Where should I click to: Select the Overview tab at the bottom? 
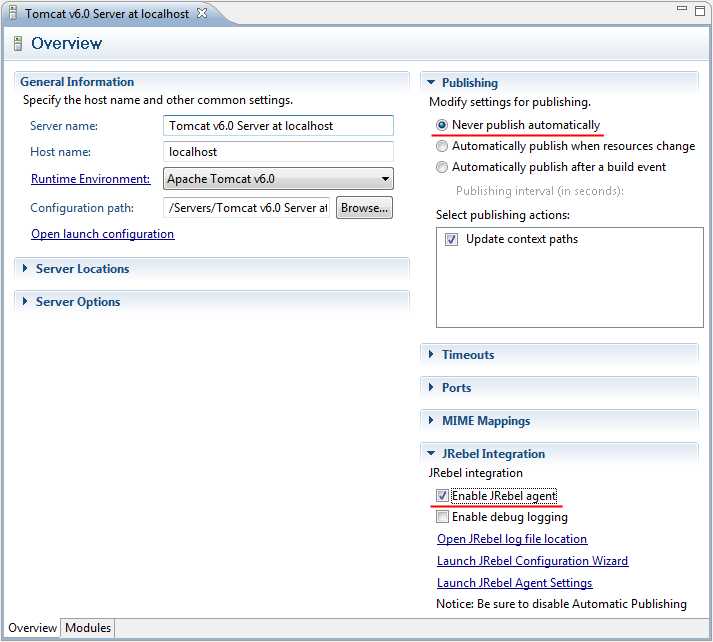32,628
